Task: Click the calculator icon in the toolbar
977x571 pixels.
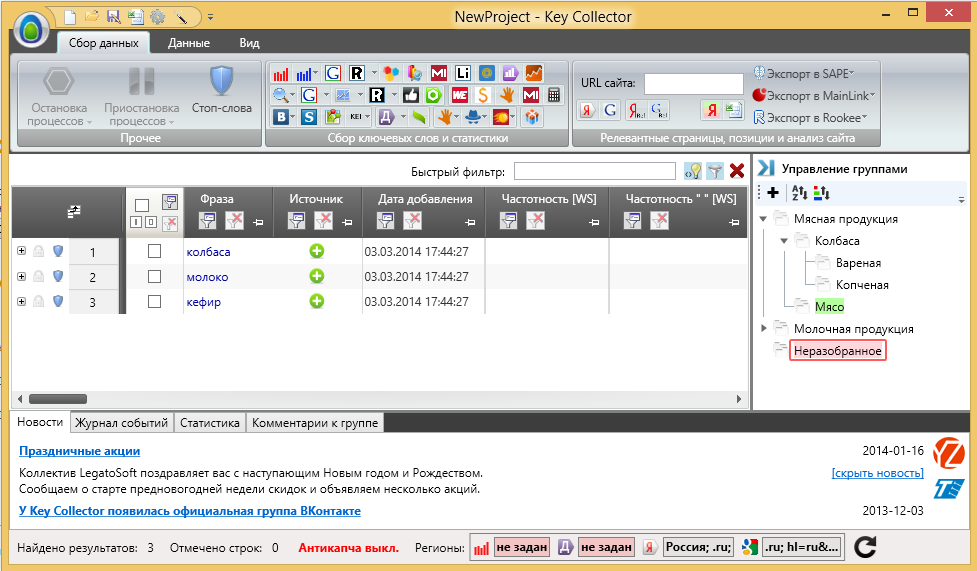Action: (556, 95)
